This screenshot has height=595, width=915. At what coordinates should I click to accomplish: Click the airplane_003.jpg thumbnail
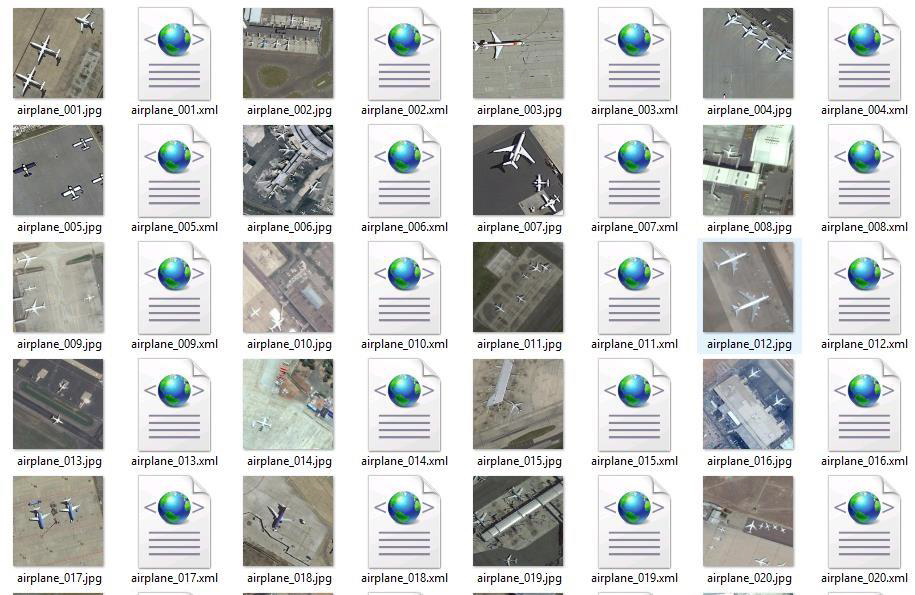[518, 53]
